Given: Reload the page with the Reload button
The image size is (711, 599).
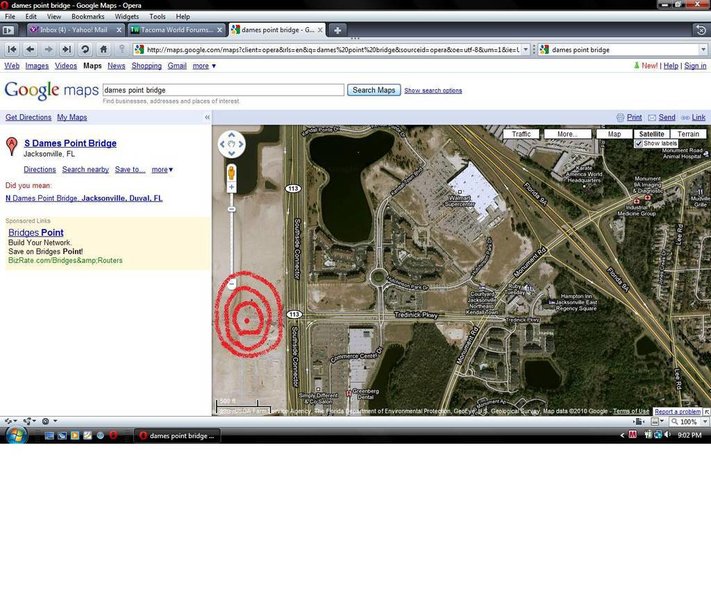Looking at the screenshot, I should pos(85,49).
